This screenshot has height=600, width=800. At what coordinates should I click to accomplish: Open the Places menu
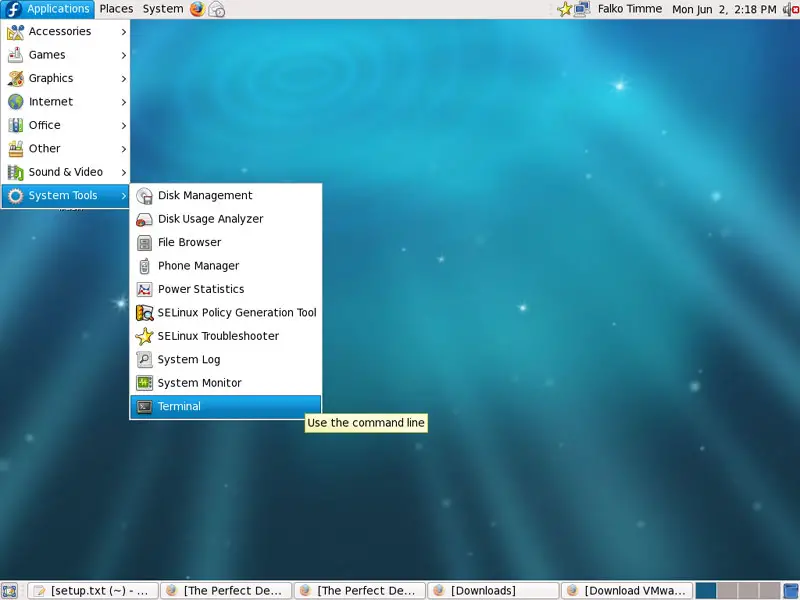116,9
